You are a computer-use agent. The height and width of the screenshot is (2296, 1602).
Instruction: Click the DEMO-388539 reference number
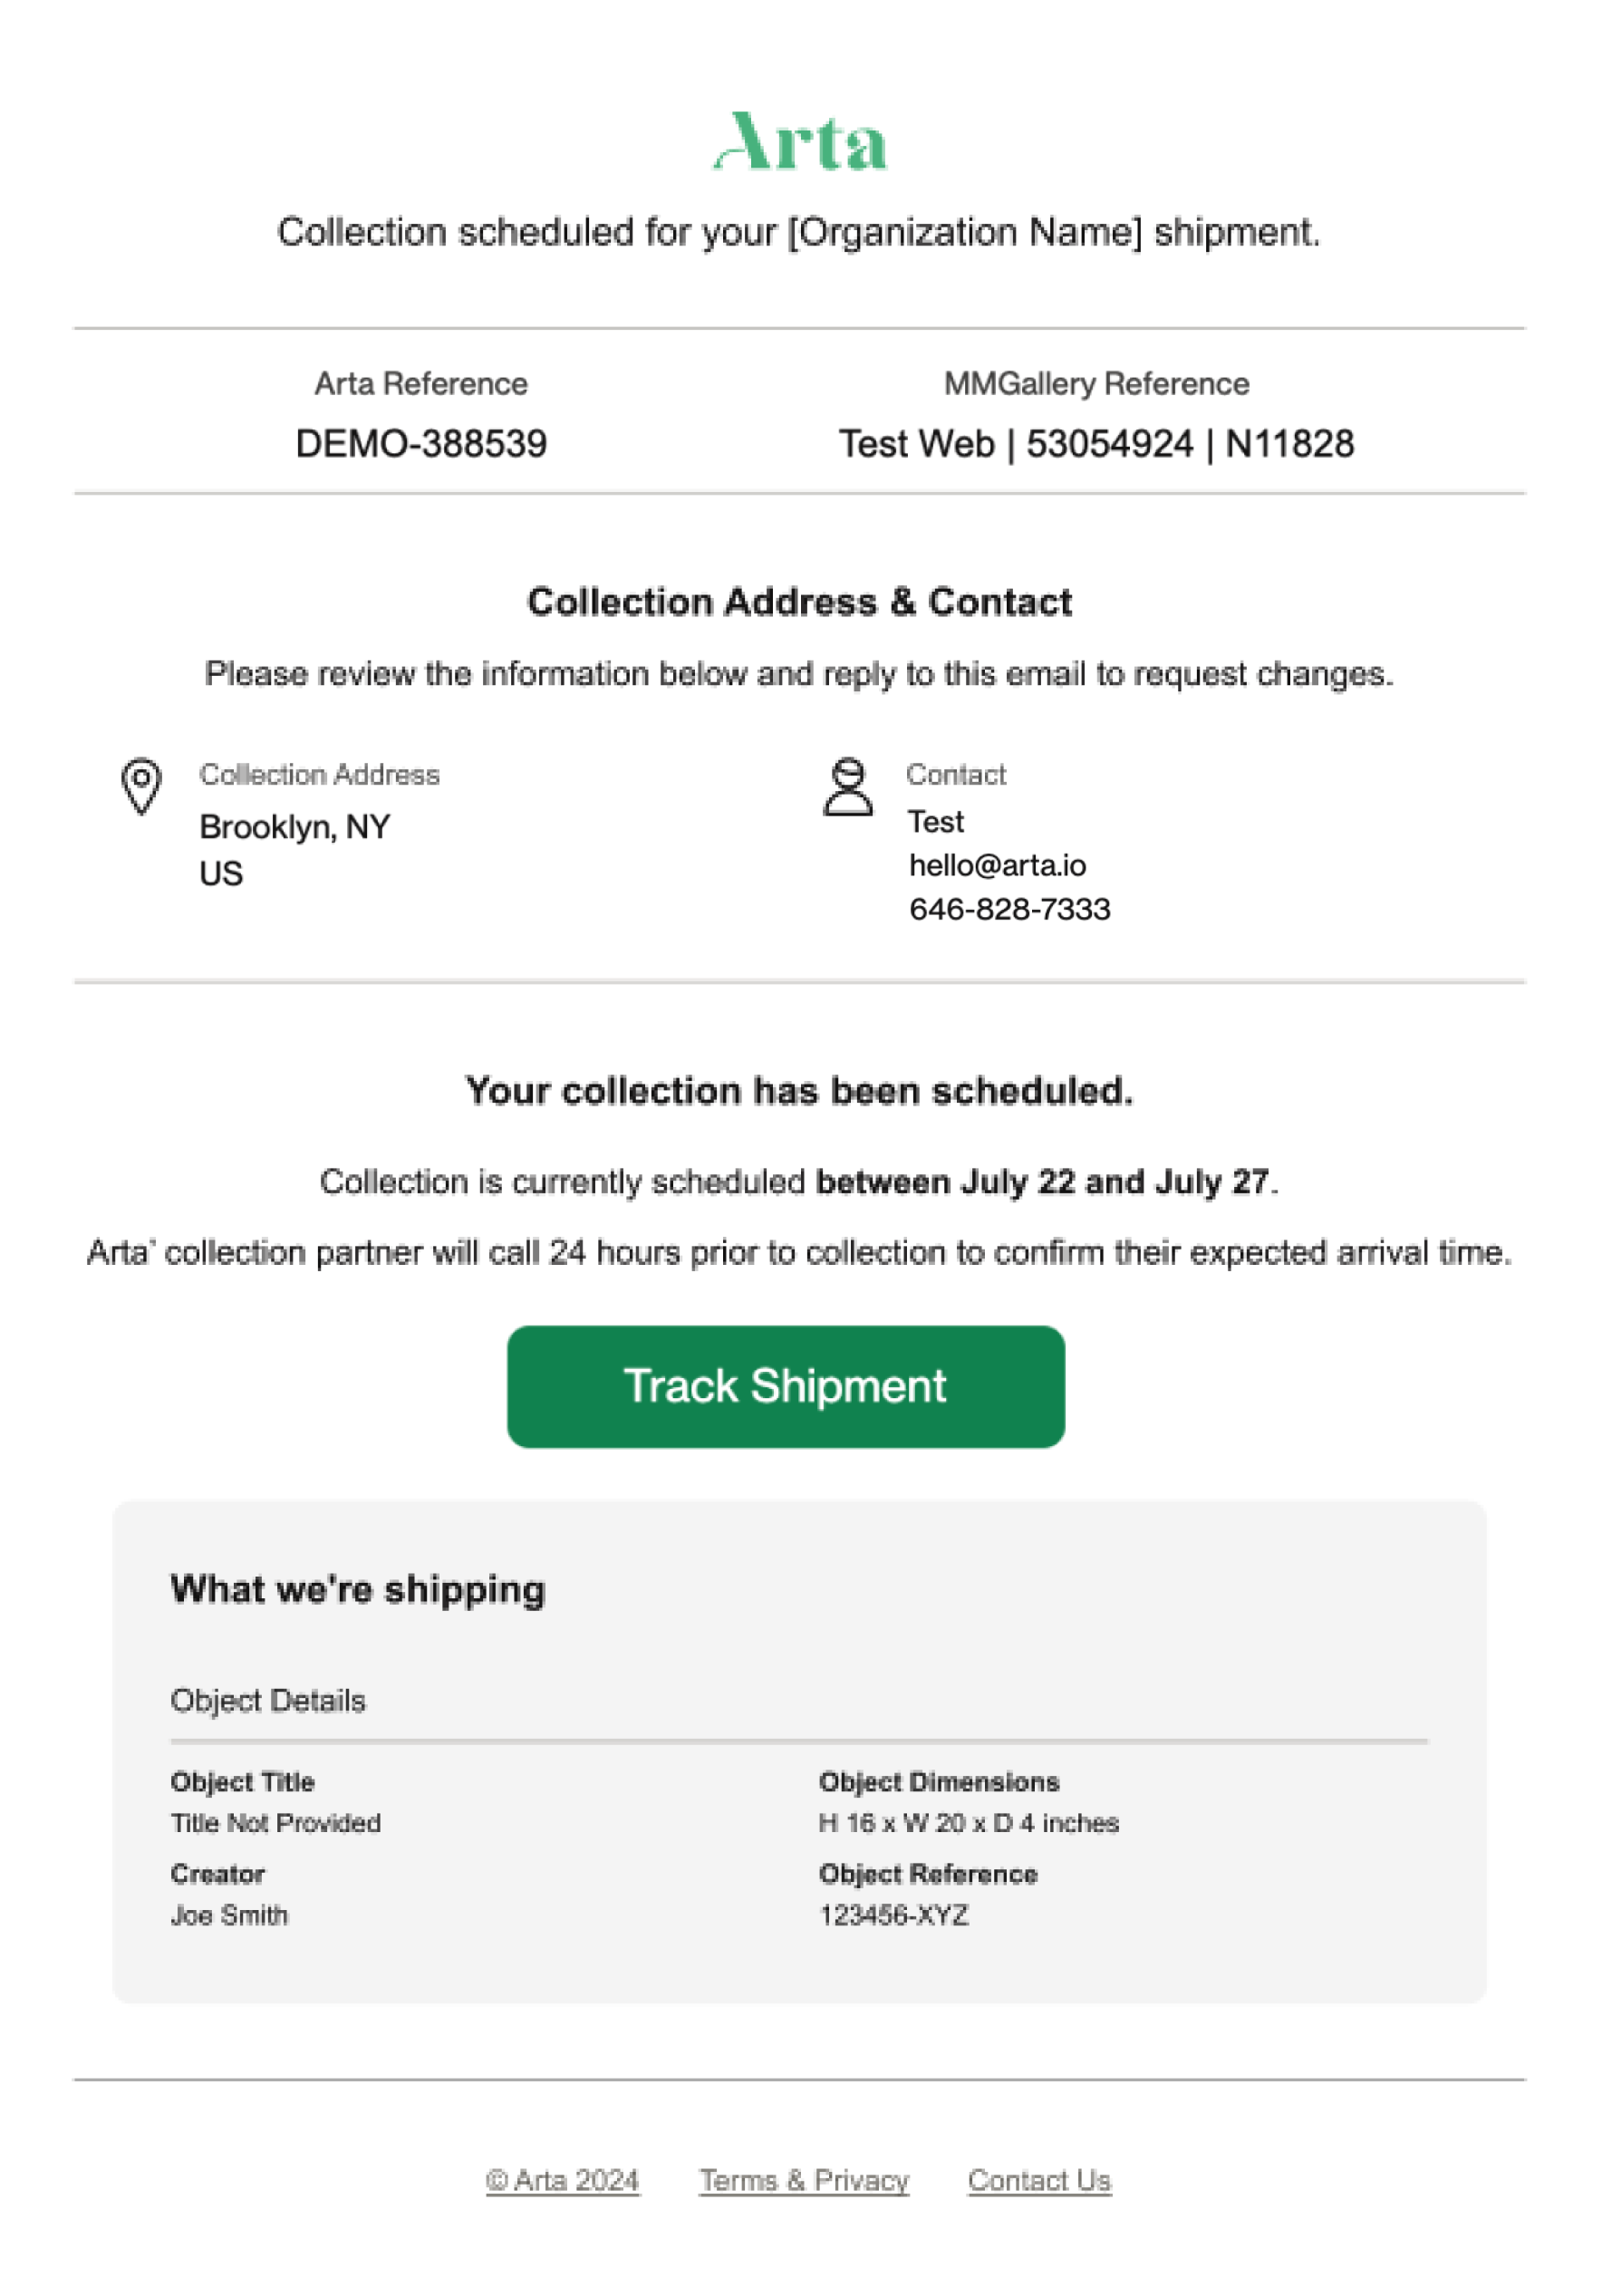click(421, 444)
